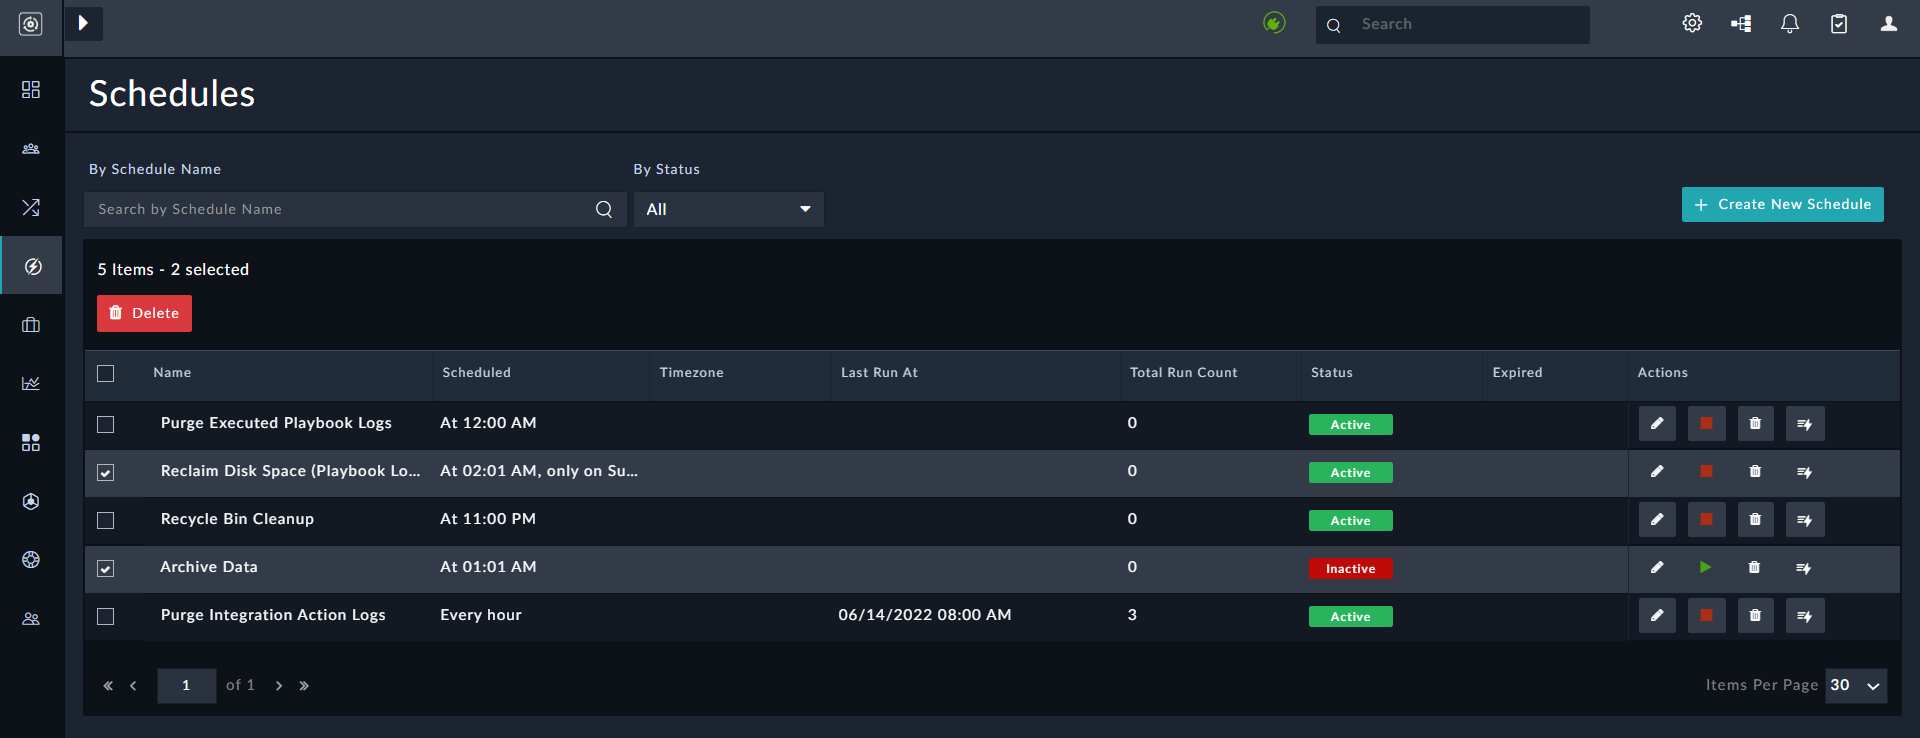
Task: Click the '06/14/2022 08:00 AM' cell
Action: [925, 615]
